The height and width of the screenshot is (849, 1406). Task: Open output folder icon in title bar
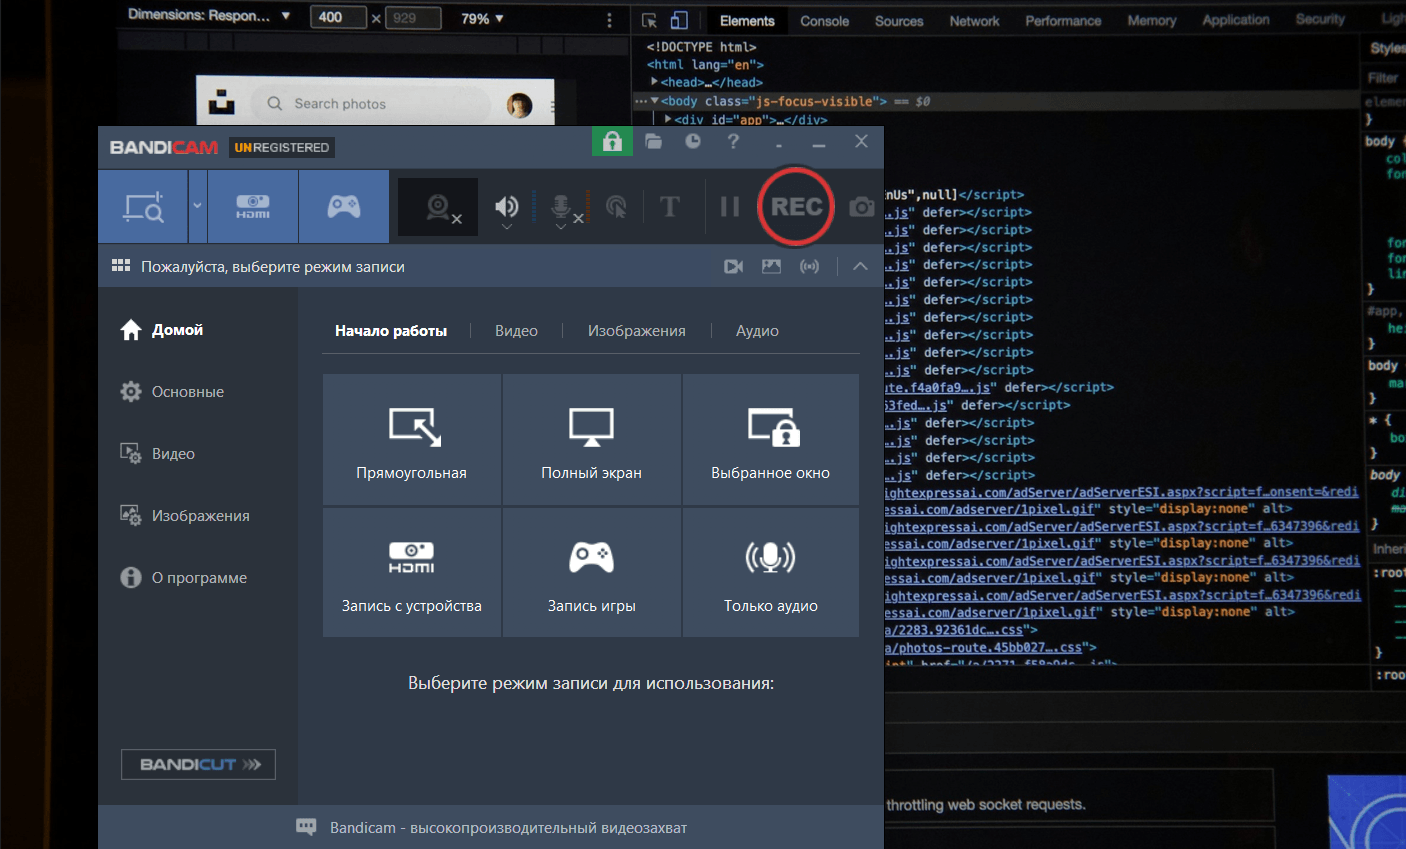[x=654, y=141]
